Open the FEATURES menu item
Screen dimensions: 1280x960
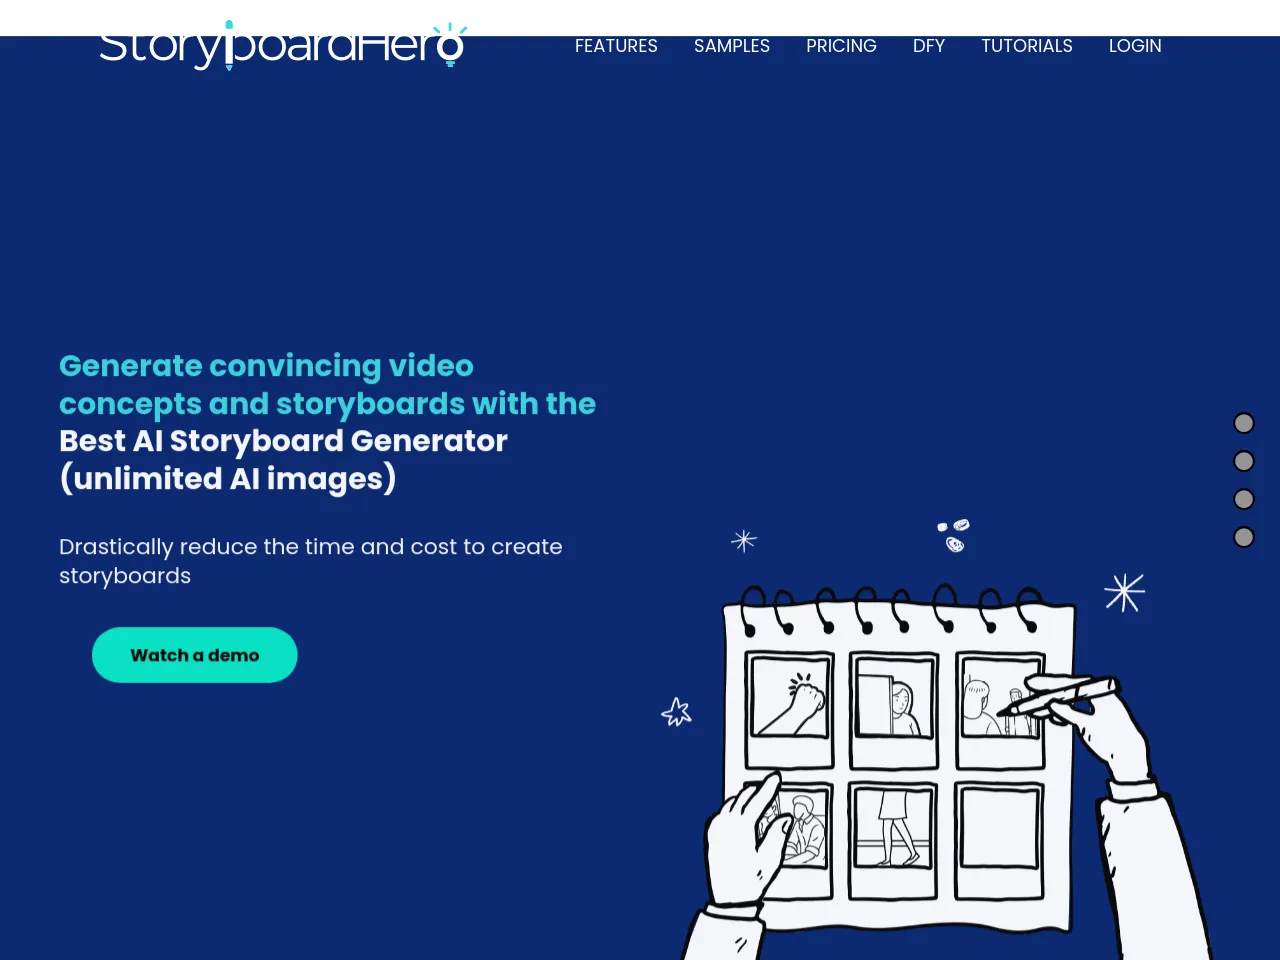pyautogui.click(x=616, y=46)
